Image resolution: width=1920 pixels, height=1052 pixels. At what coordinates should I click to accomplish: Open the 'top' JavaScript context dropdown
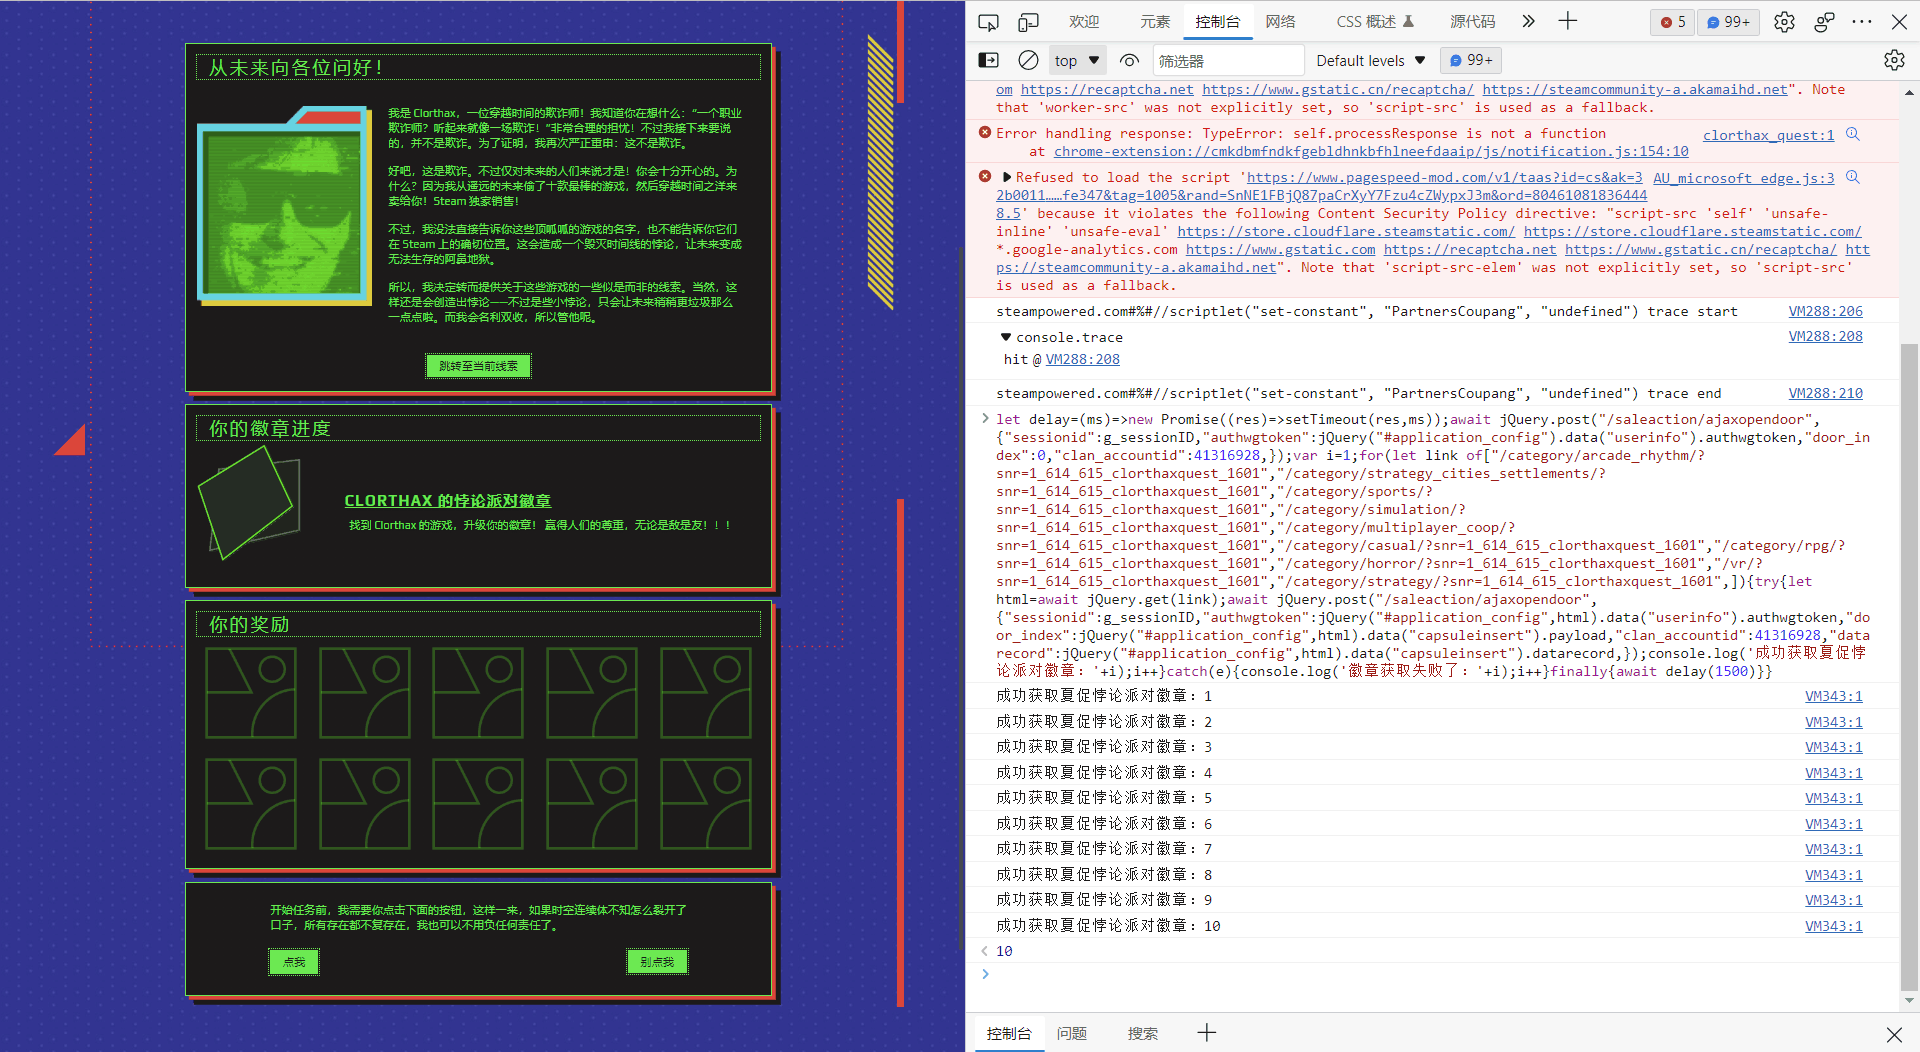(1077, 60)
